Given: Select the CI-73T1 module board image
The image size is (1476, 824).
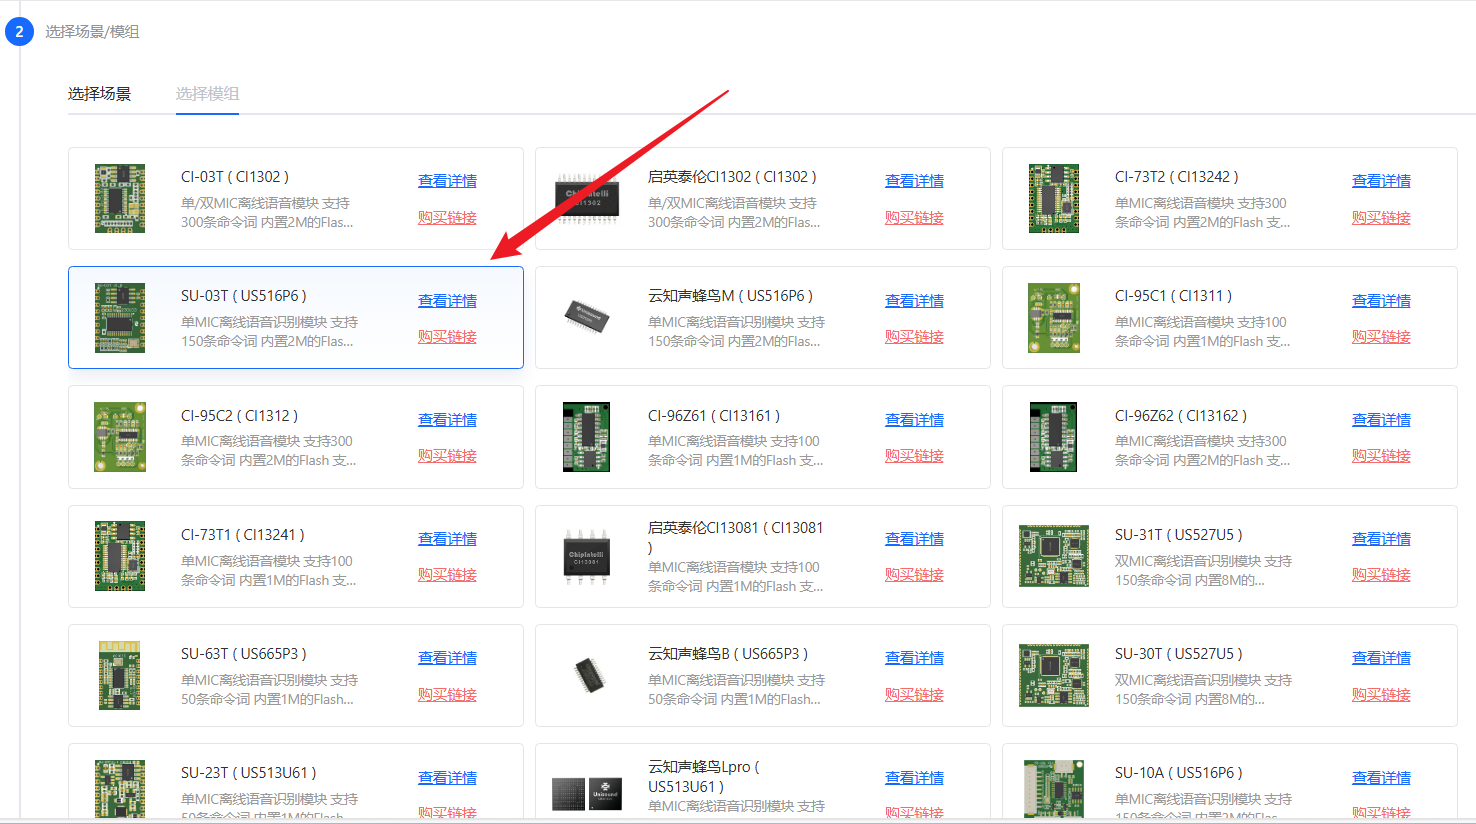Looking at the screenshot, I should click(x=120, y=556).
